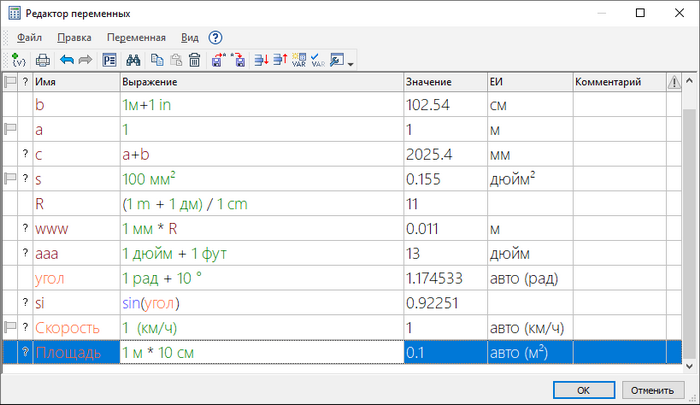Open the Файл menu
The image size is (700, 405).
coord(29,37)
